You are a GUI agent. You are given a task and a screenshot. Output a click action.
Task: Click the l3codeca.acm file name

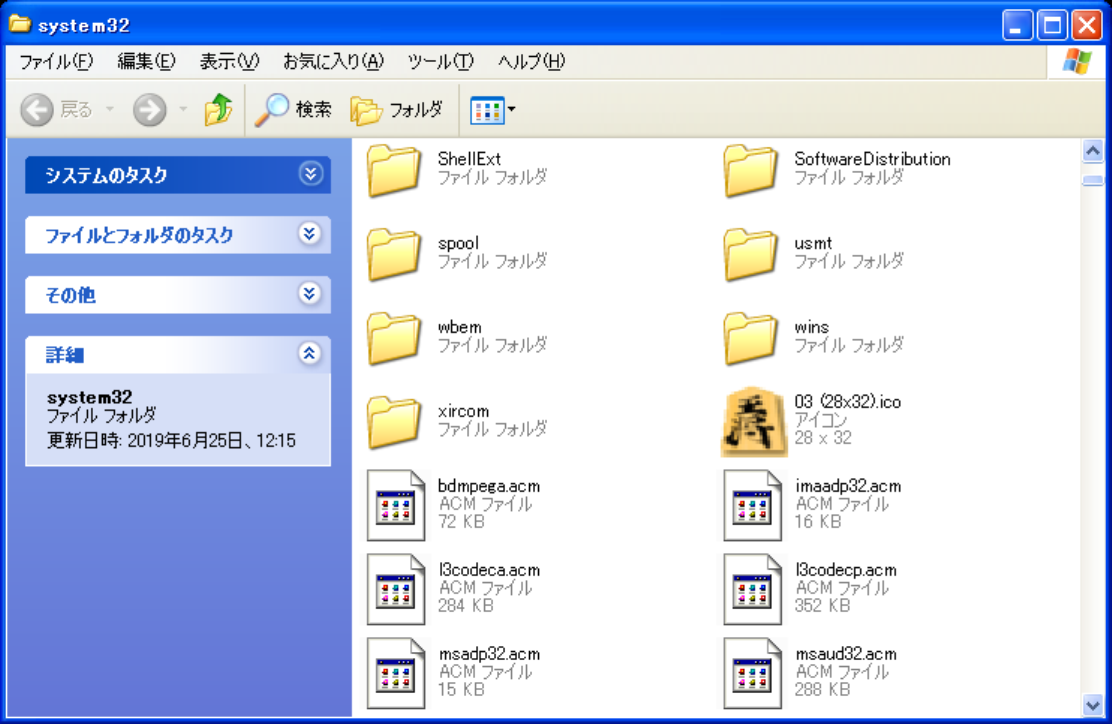(x=489, y=569)
